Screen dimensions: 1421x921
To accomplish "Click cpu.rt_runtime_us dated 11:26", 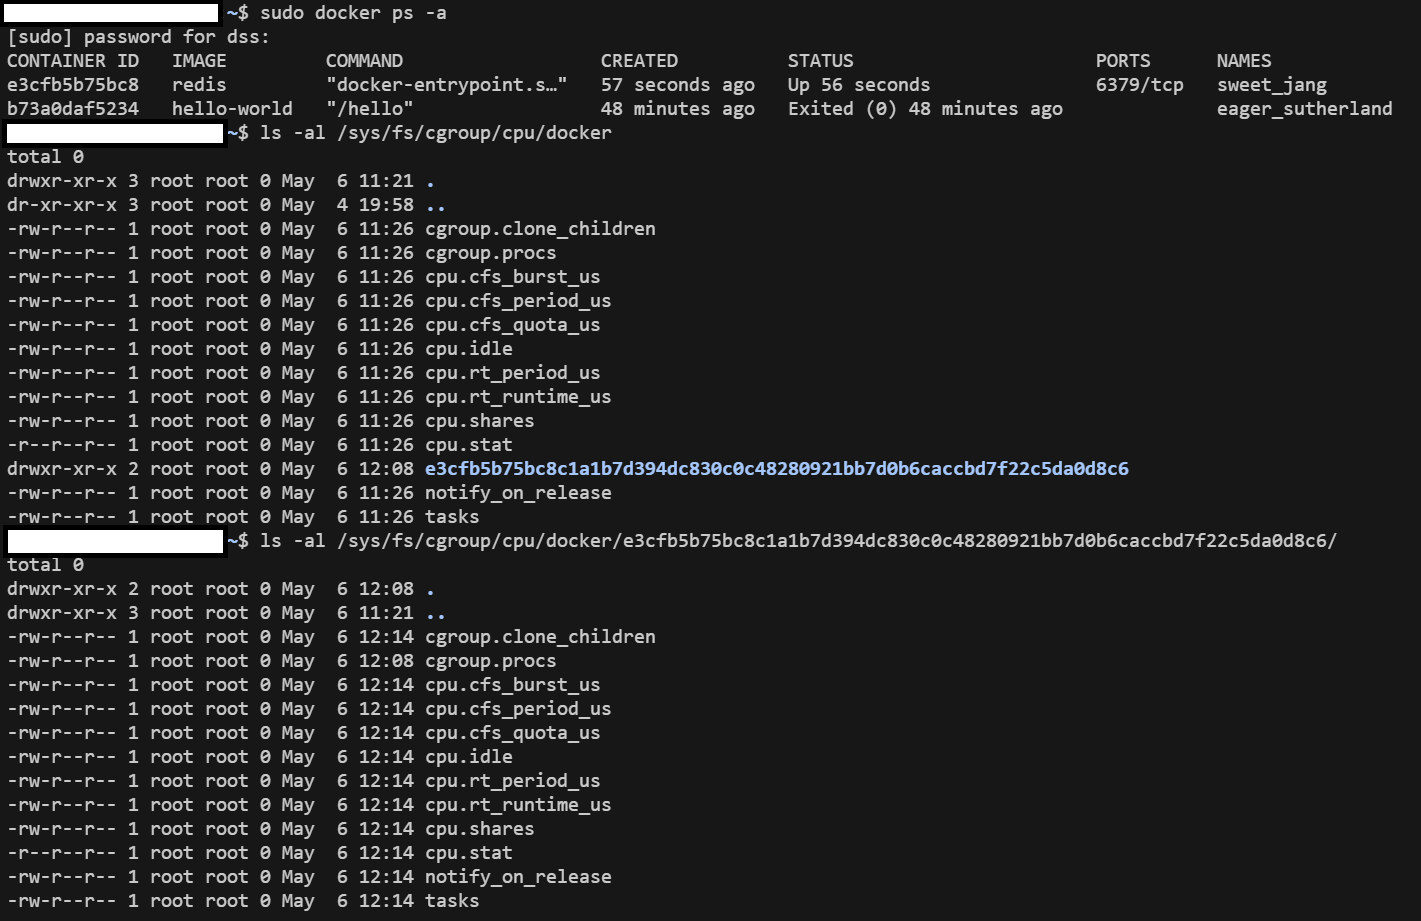I will [518, 397].
